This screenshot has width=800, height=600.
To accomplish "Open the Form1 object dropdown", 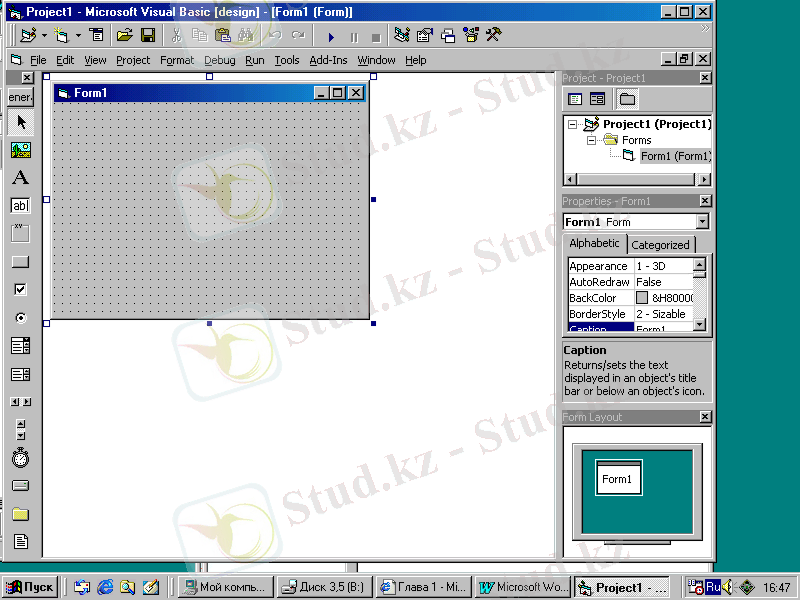I will [703, 222].
